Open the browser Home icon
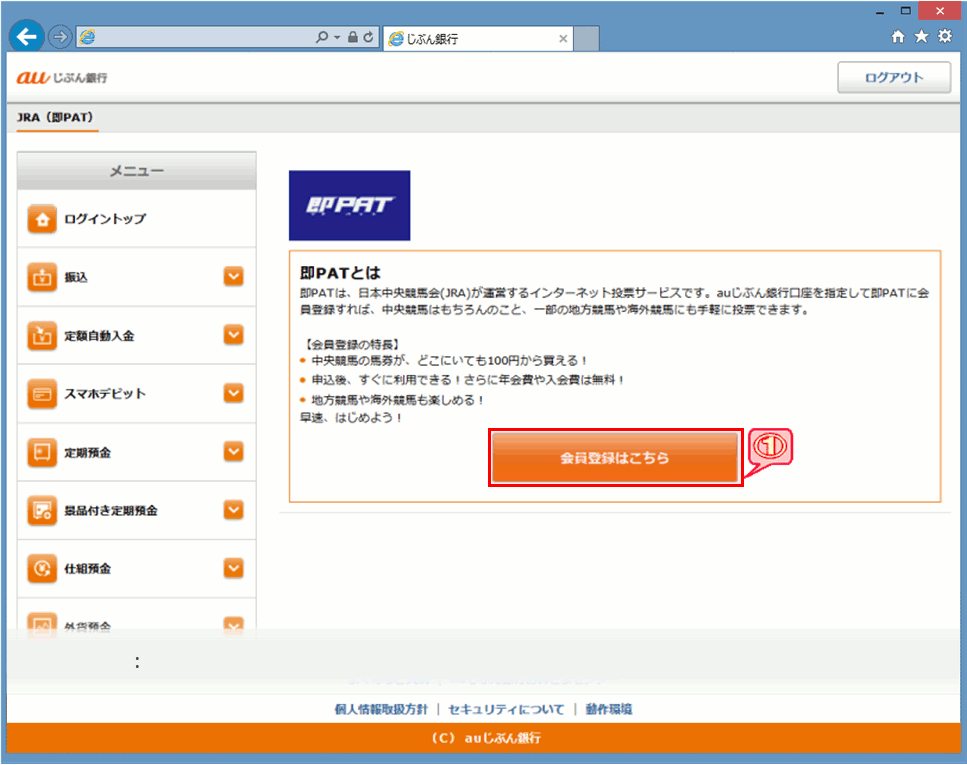The width and height of the screenshot is (967, 765). point(898,37)
